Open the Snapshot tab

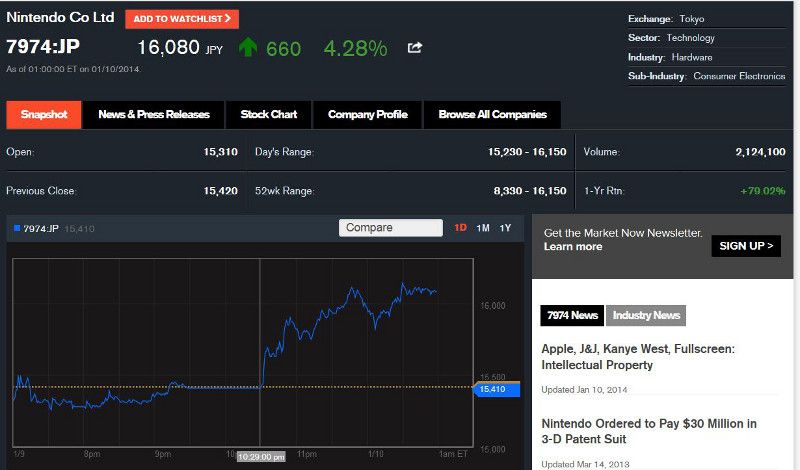pyautogui.click(x=43, y=115)
